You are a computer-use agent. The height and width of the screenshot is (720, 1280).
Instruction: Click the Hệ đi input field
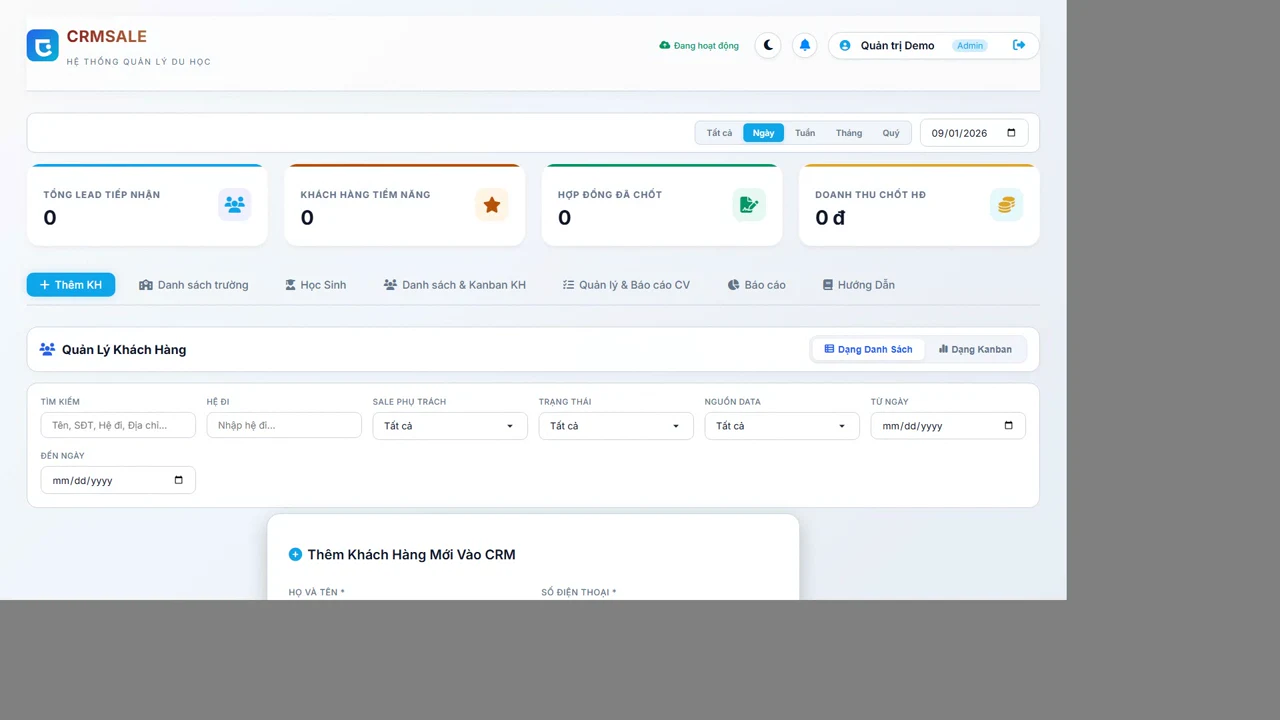[x=284, y=425]
